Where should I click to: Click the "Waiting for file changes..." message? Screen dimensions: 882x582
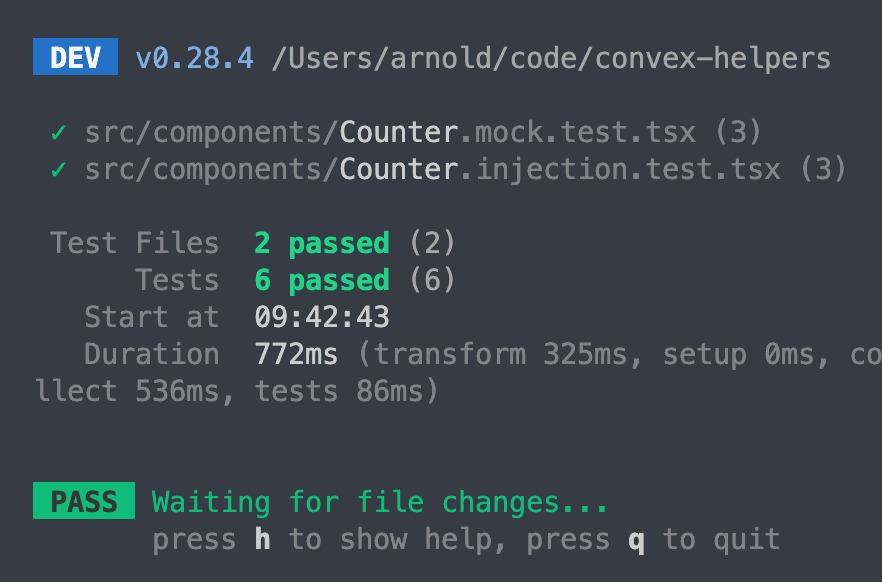pyautogui.click(x=380, y=501)
